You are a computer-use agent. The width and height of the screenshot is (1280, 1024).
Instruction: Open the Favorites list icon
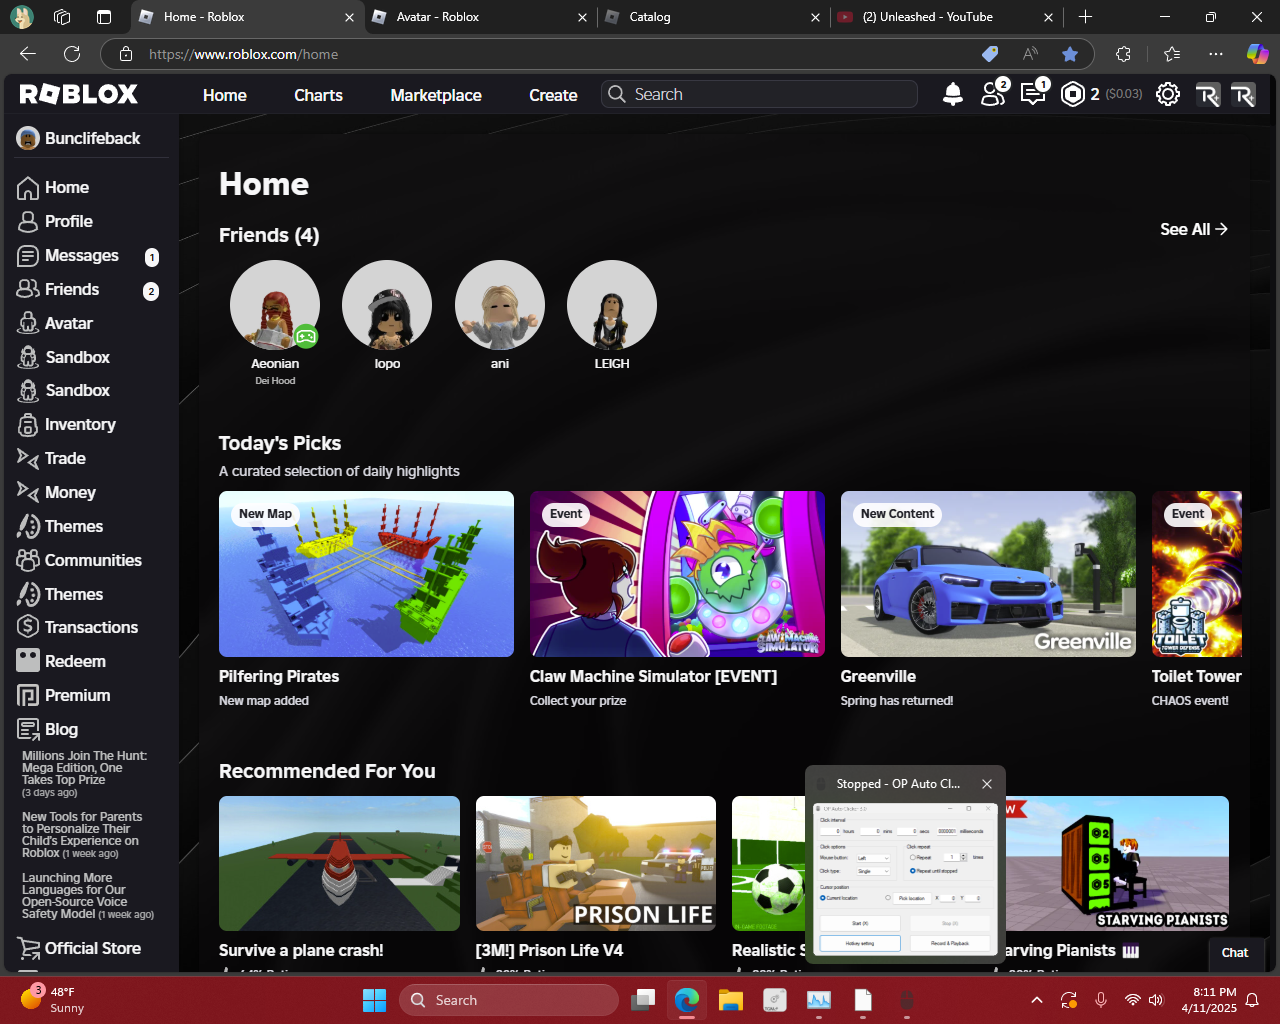pyautogui.click(x=1172, y=54)
